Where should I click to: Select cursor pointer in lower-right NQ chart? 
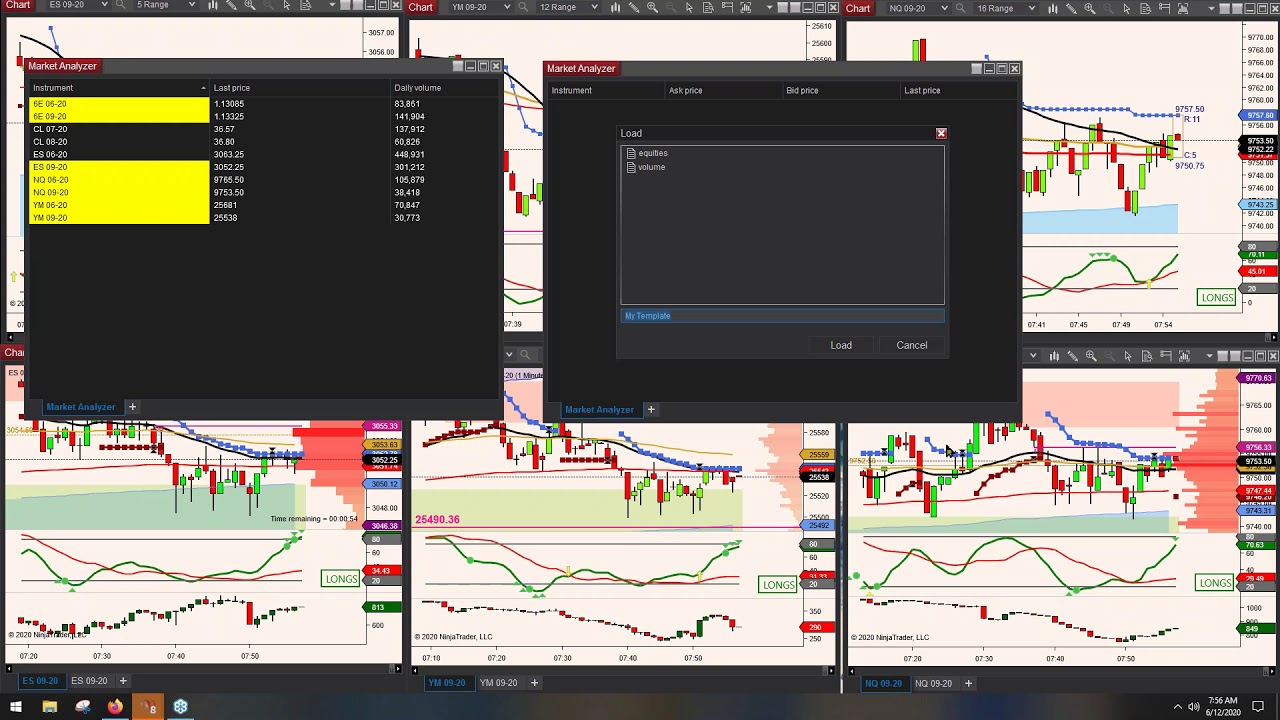(x=1128, y=356)
